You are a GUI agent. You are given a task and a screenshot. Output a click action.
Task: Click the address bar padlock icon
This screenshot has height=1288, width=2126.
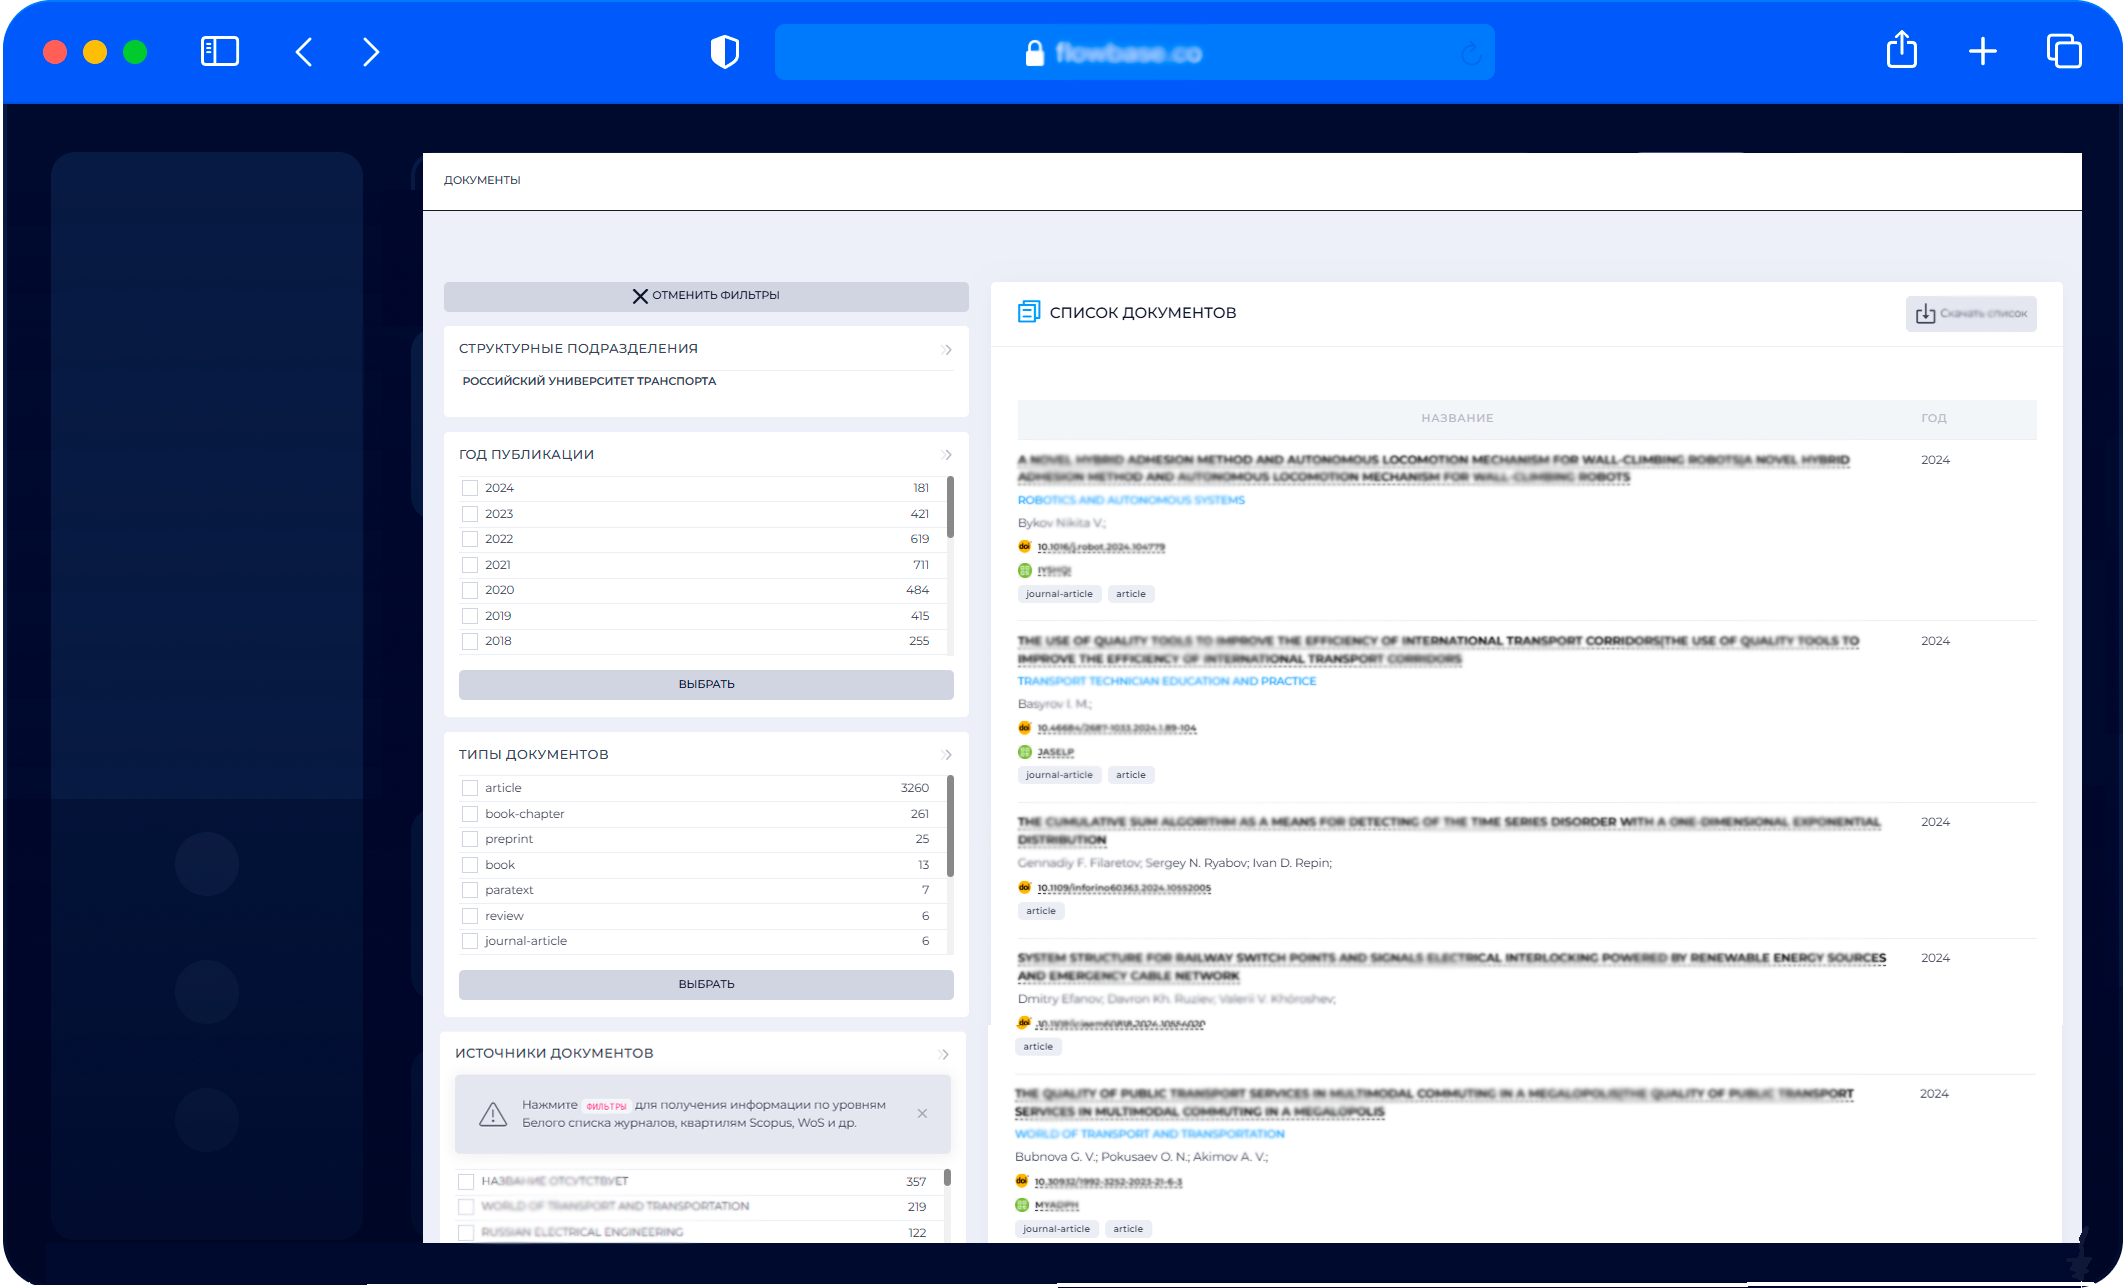(1035, 53)
